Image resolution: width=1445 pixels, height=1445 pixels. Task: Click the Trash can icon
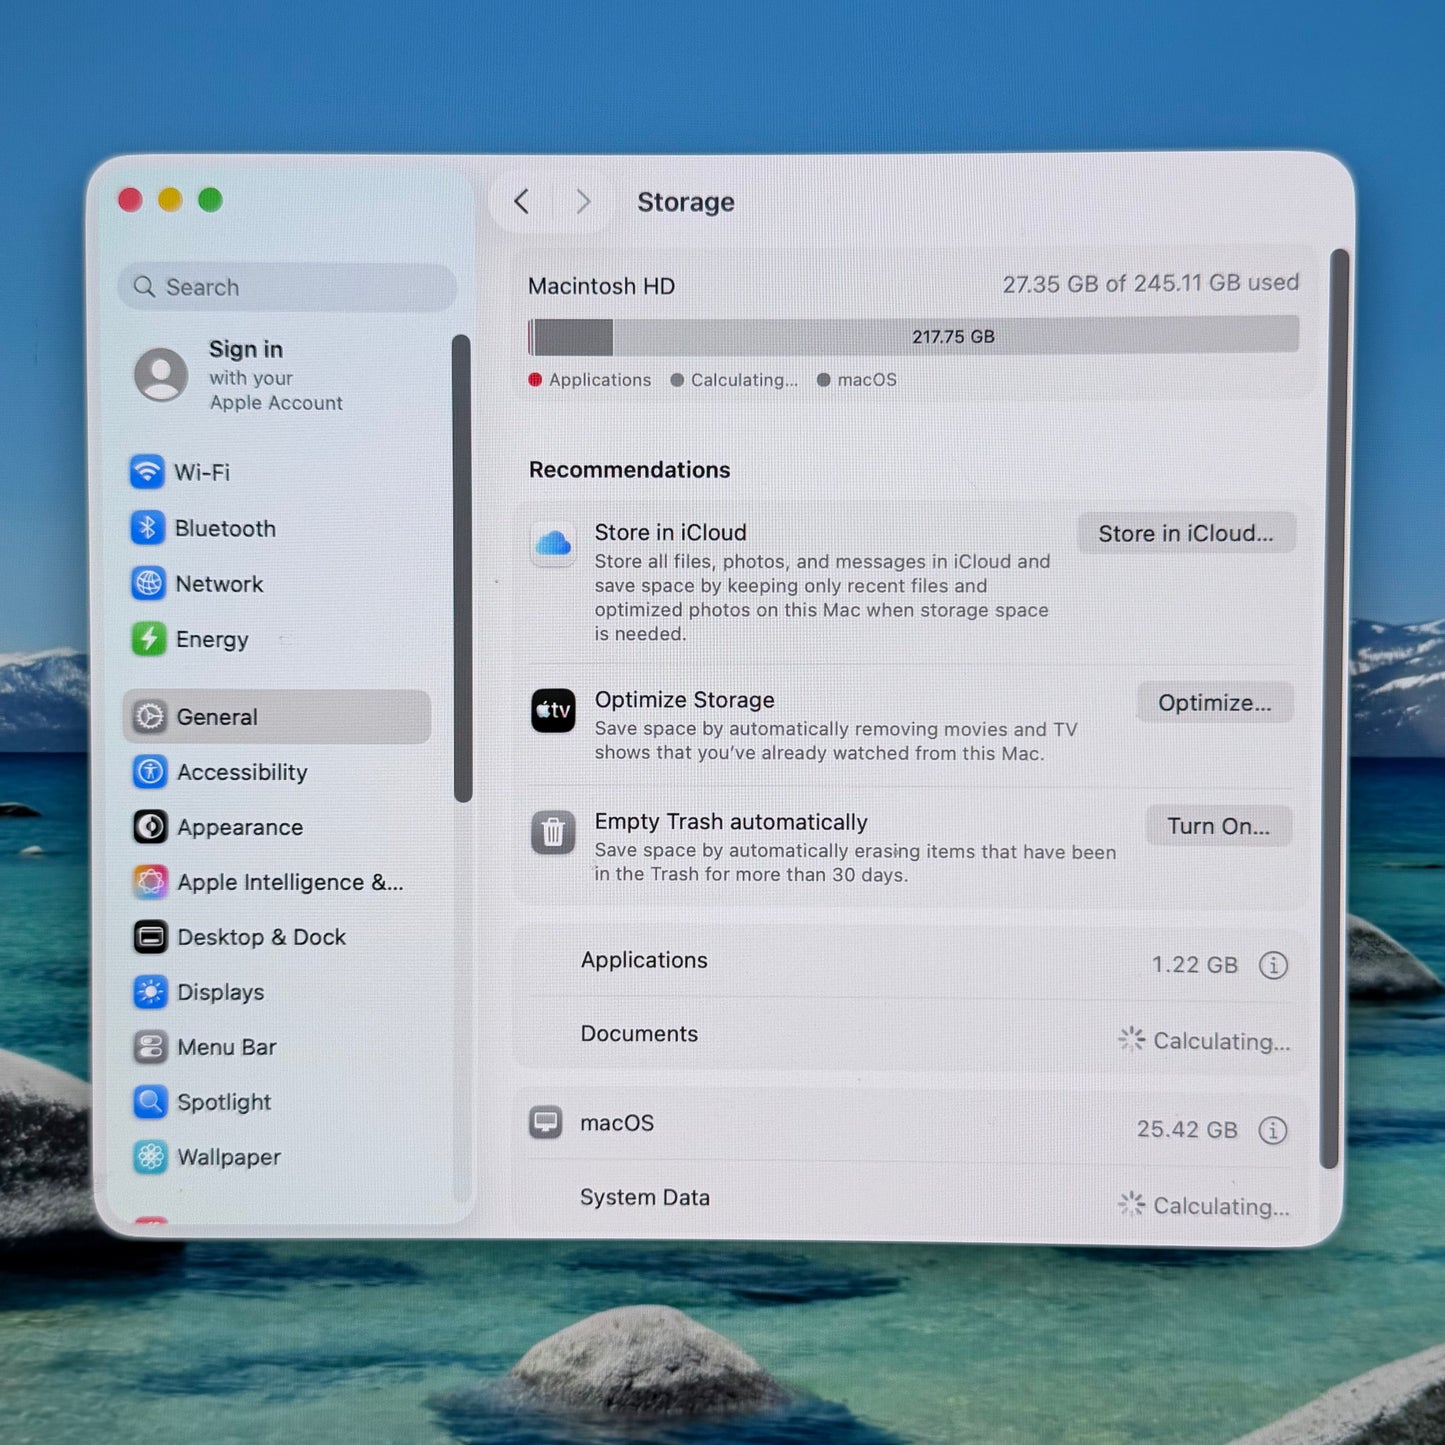click(553, 832)
